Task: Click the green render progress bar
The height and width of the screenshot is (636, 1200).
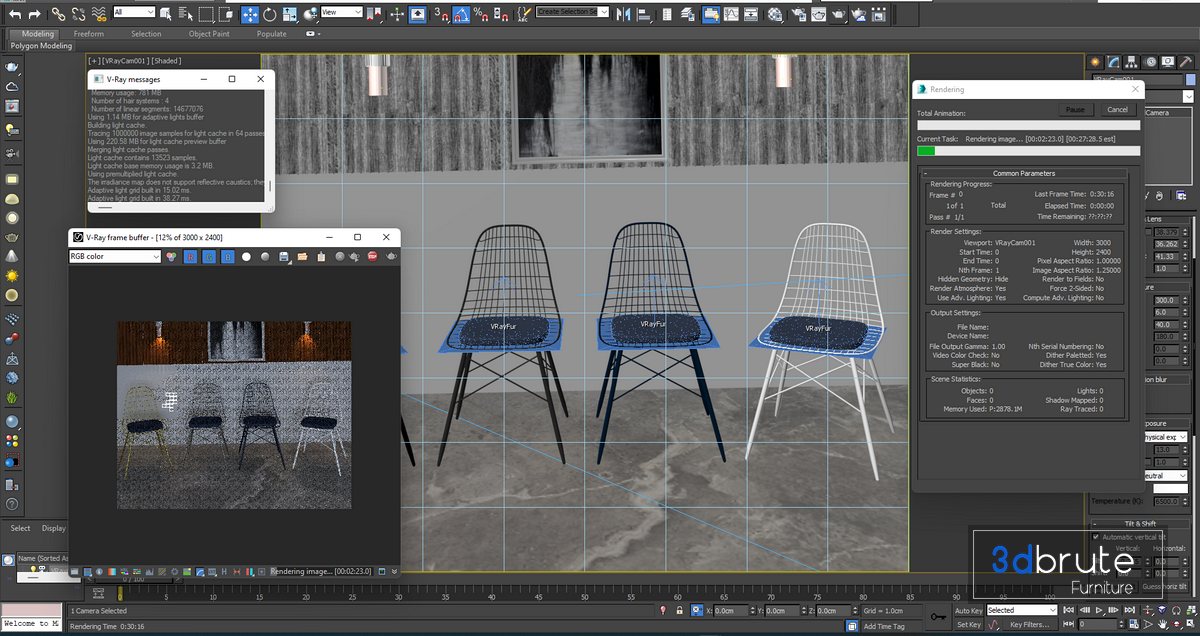Action: [x=926, y=151]
